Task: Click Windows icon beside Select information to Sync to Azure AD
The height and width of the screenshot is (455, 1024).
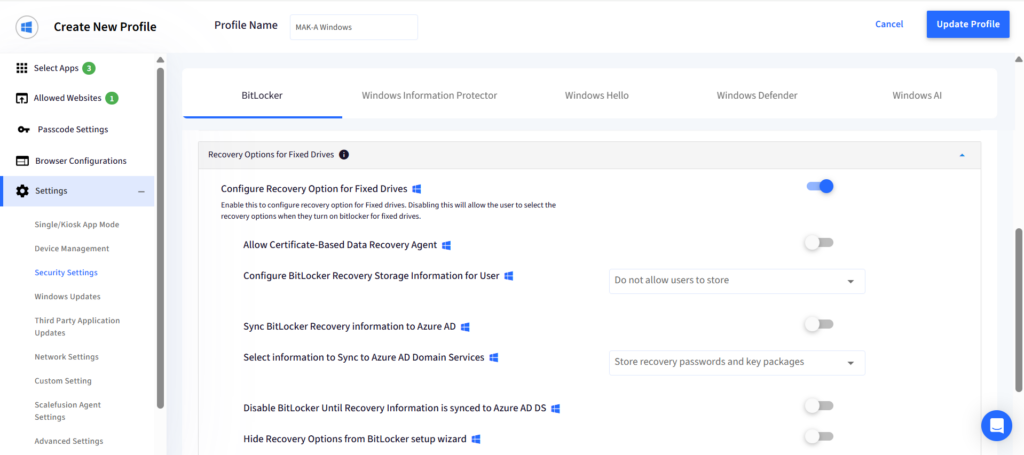Action: click(x=494, y=358)
